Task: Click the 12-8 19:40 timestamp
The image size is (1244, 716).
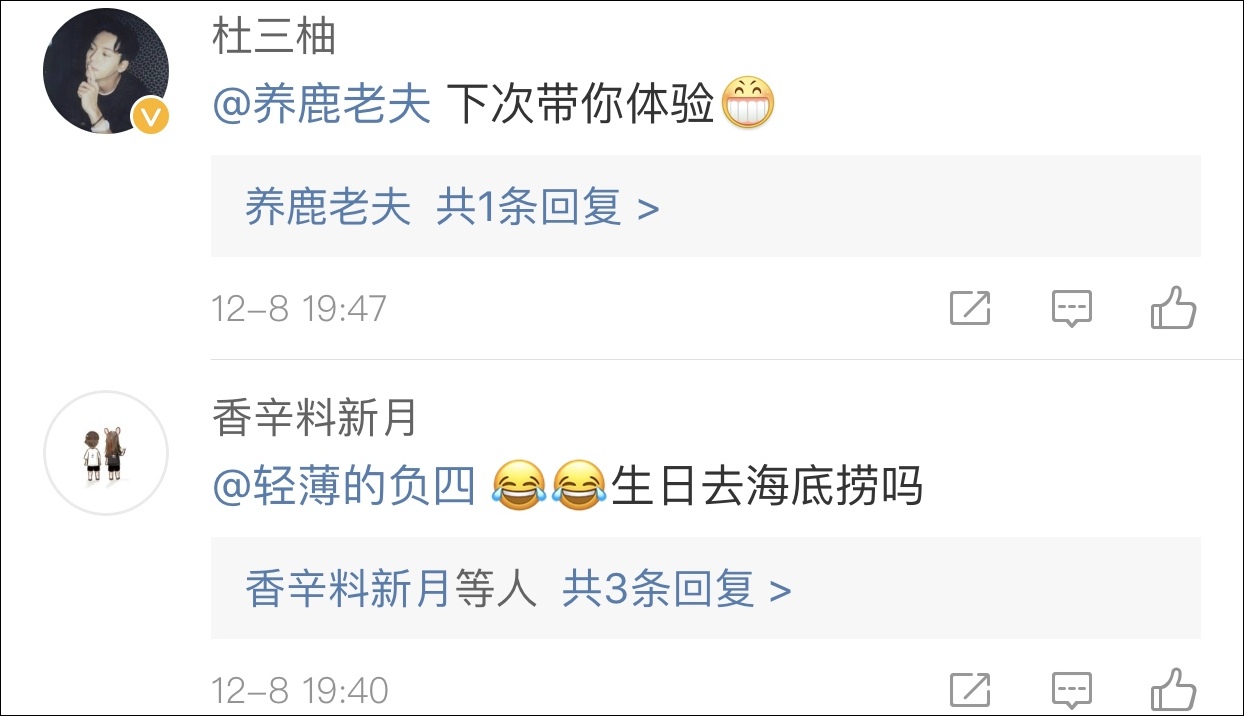Action: pyautogui.click(x=300, y=691)
